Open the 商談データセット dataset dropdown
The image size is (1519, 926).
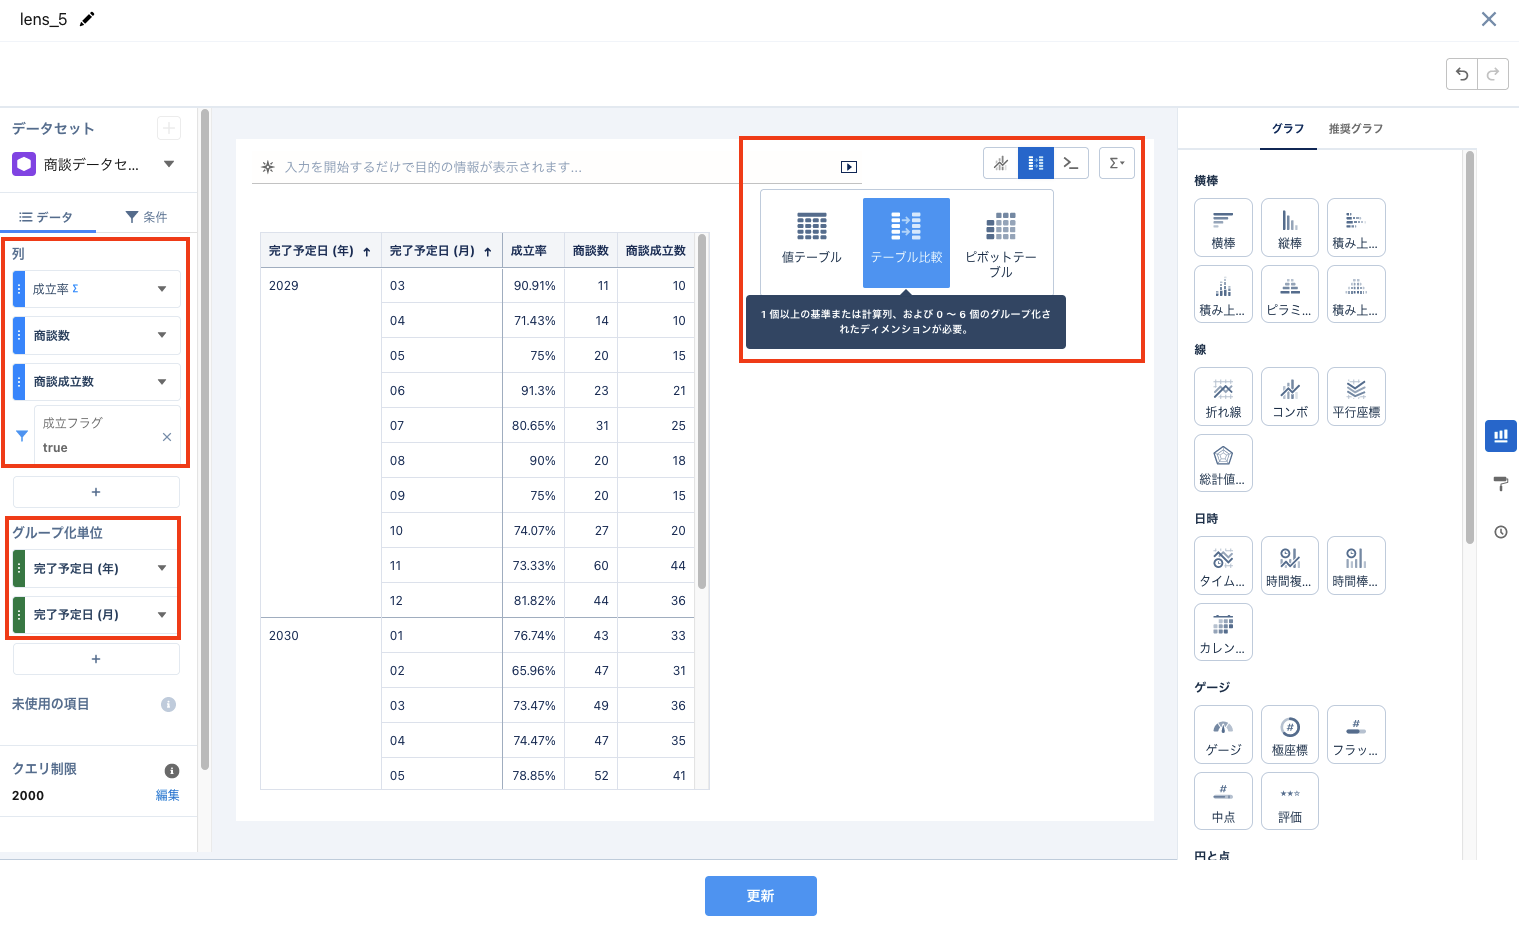coord(169,164)
